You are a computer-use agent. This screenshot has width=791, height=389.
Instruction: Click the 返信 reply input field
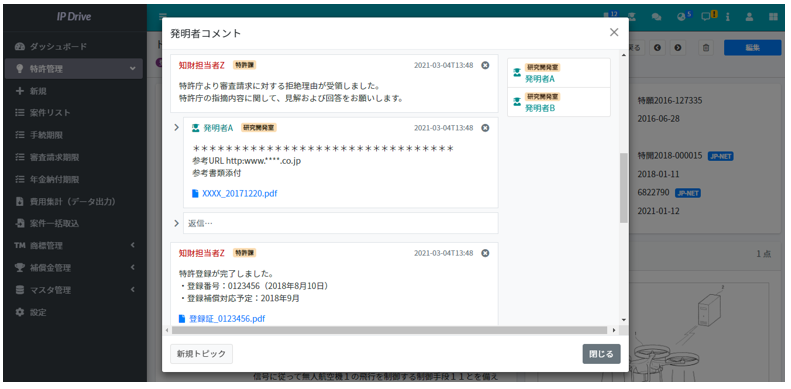point(341,223)
